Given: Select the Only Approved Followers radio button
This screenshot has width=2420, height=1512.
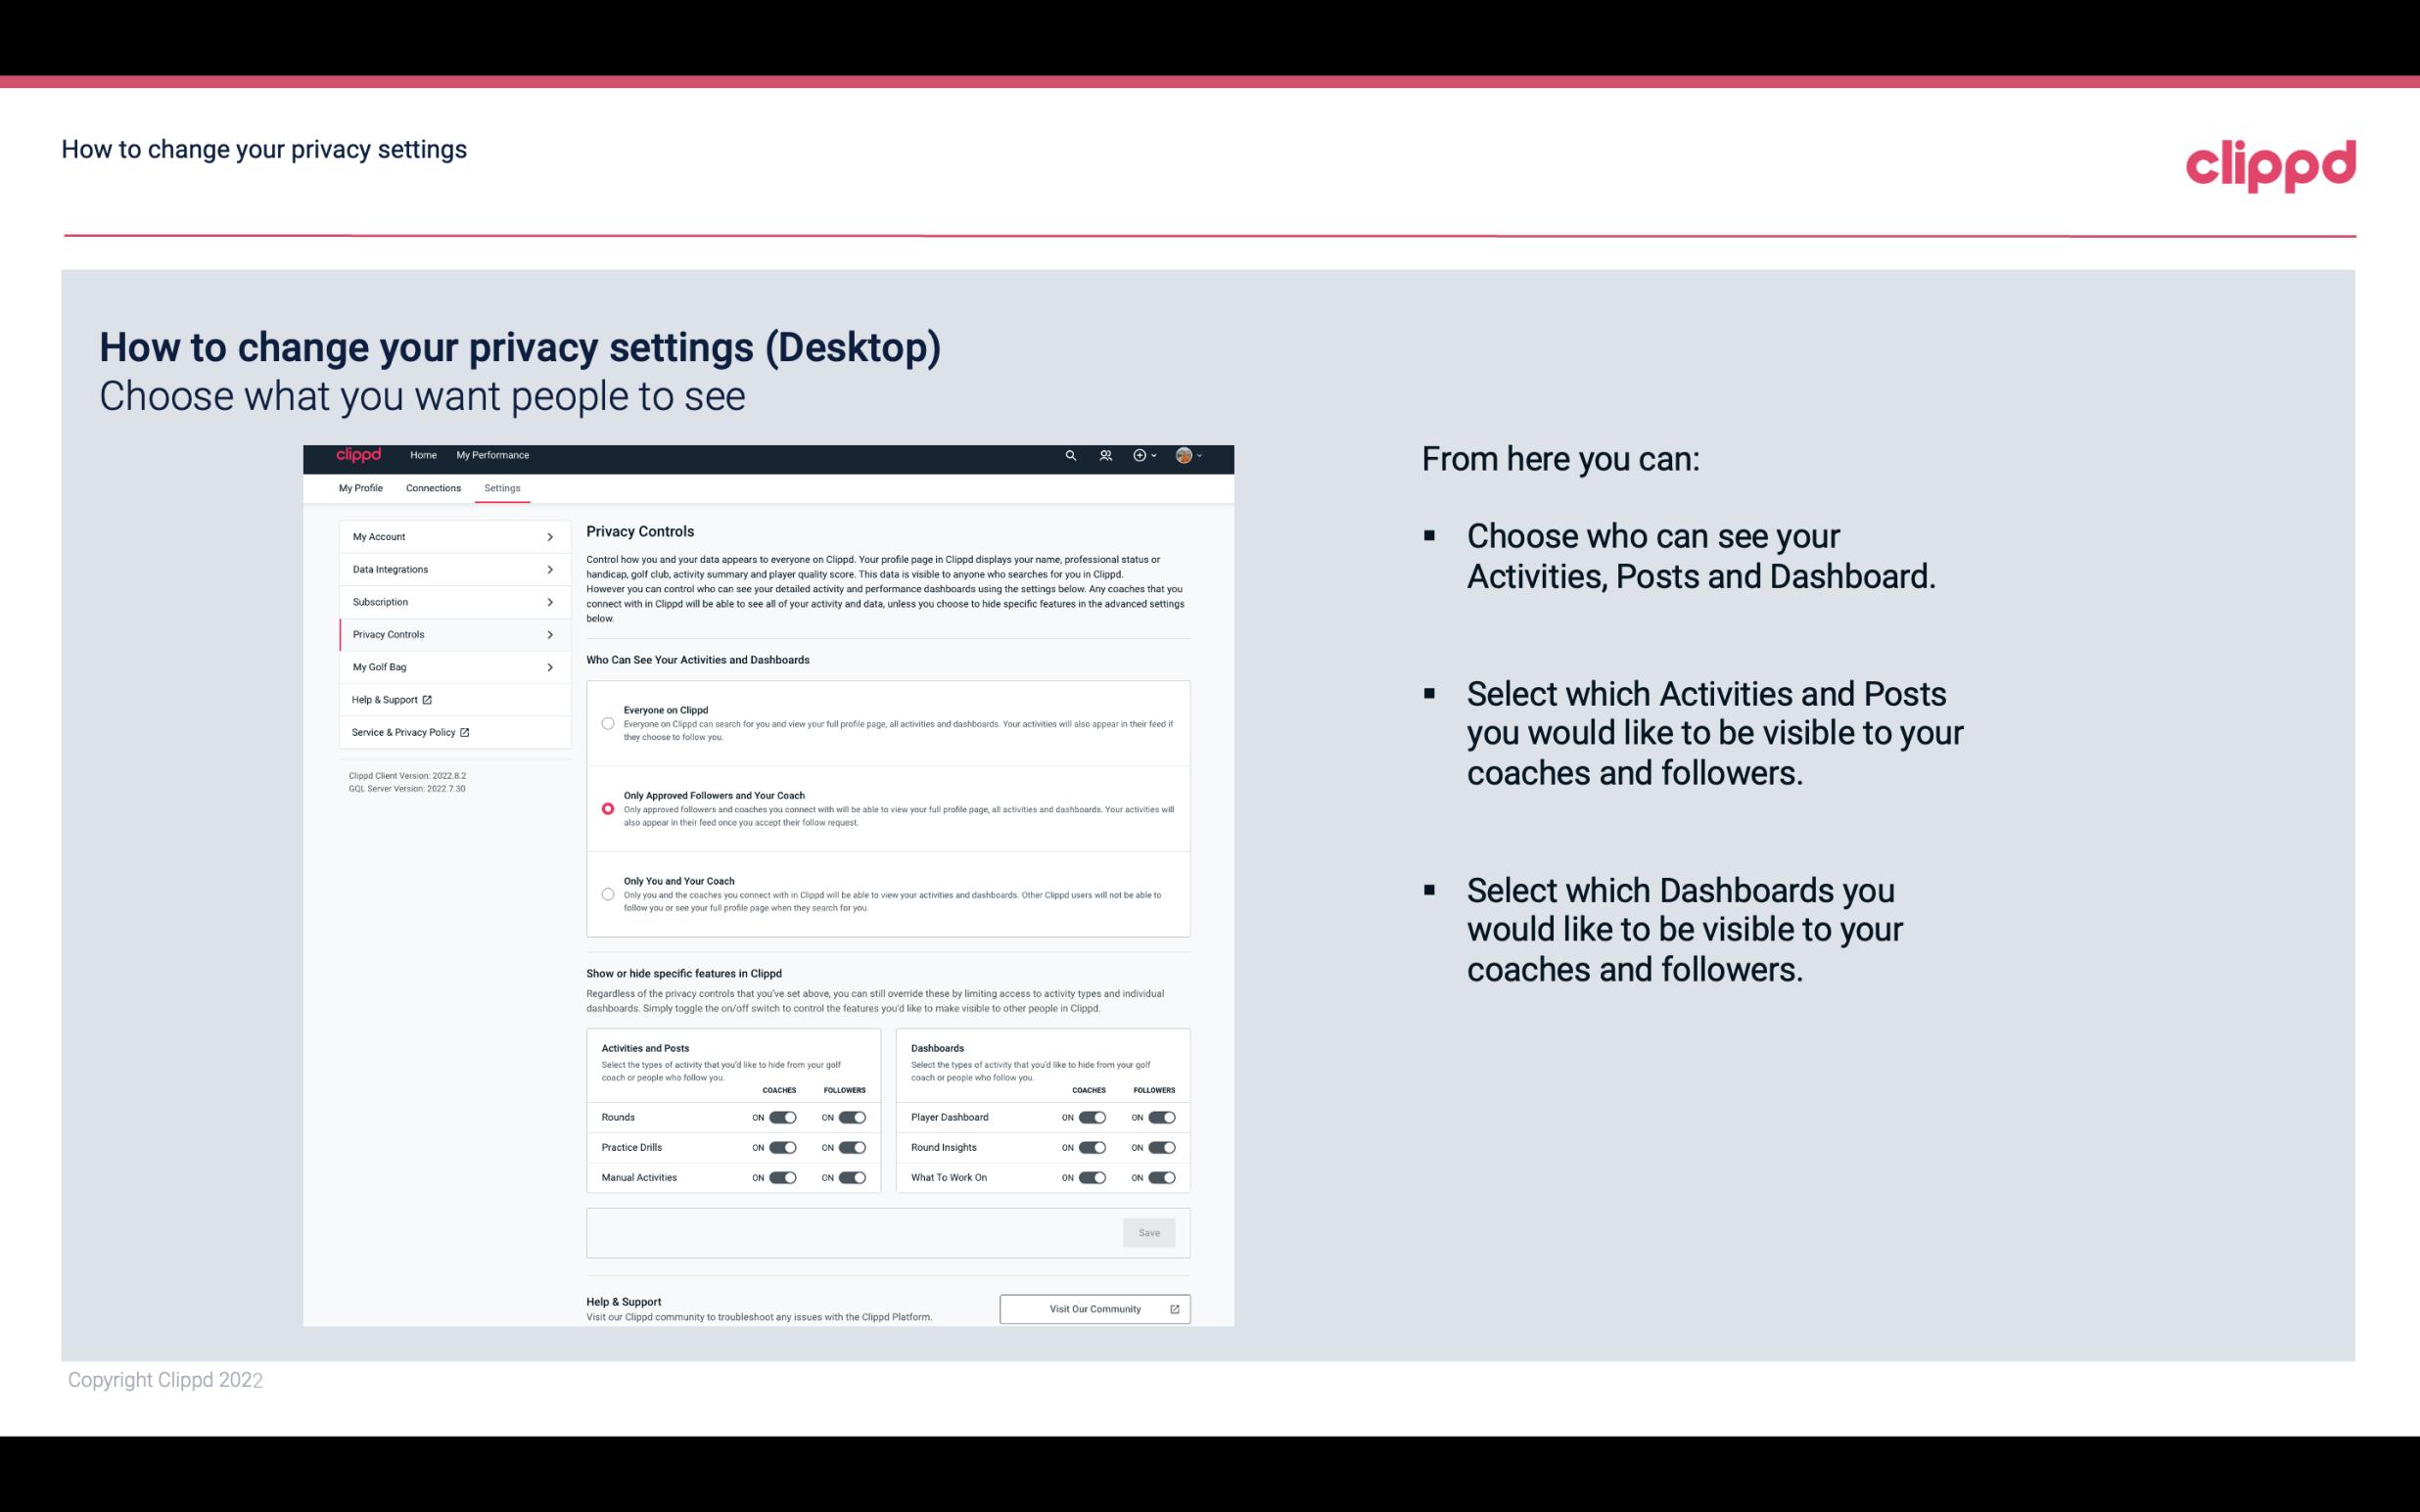Looking at the screenshot, I should coord(608,806).
